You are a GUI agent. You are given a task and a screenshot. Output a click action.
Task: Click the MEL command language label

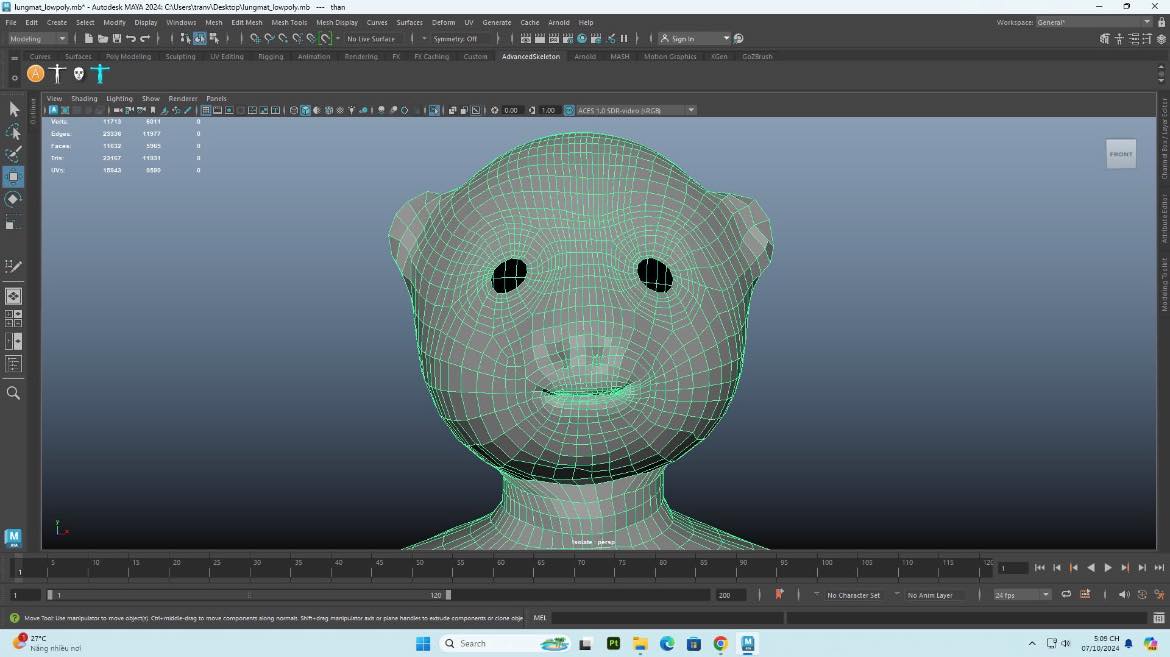pyautogui.click(x=539, y=617)
